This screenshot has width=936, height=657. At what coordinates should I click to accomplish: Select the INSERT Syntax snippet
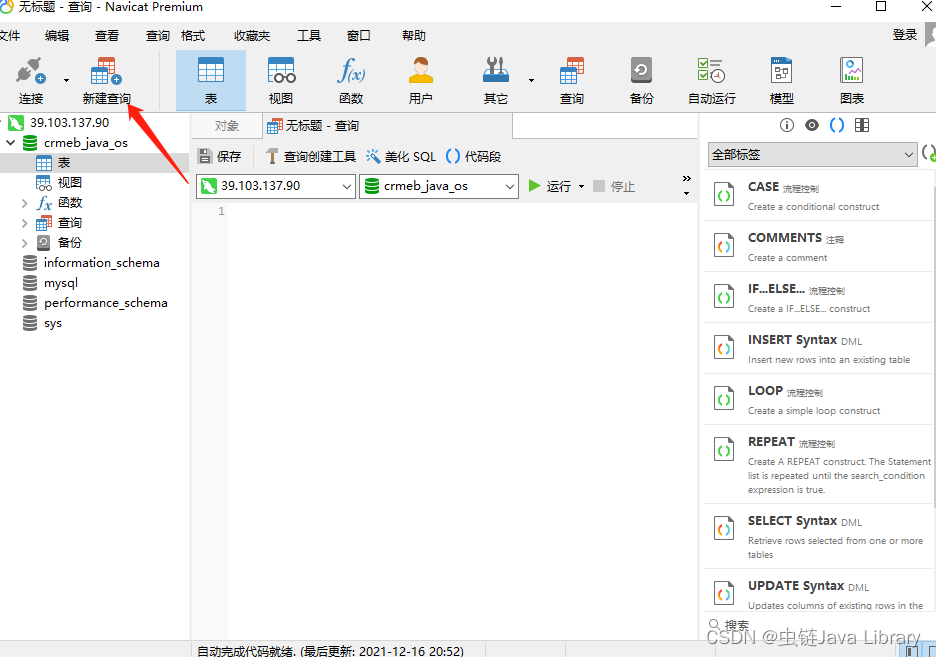coord(818,348)
